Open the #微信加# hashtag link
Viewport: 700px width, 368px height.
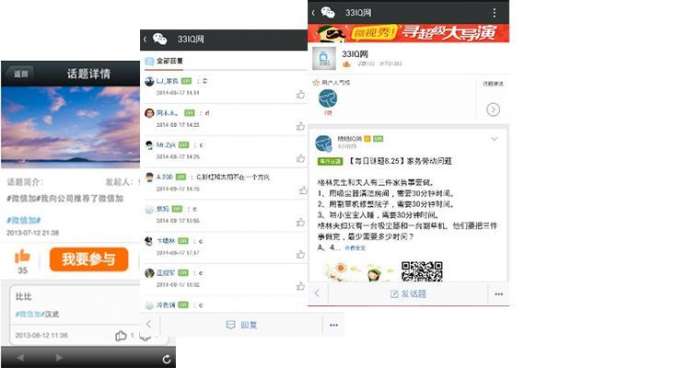[x=24, y=220]
